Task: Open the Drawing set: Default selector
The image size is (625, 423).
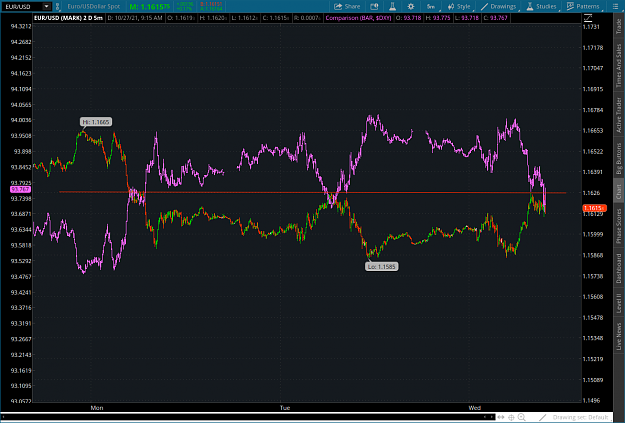Action: coord(580,417)
